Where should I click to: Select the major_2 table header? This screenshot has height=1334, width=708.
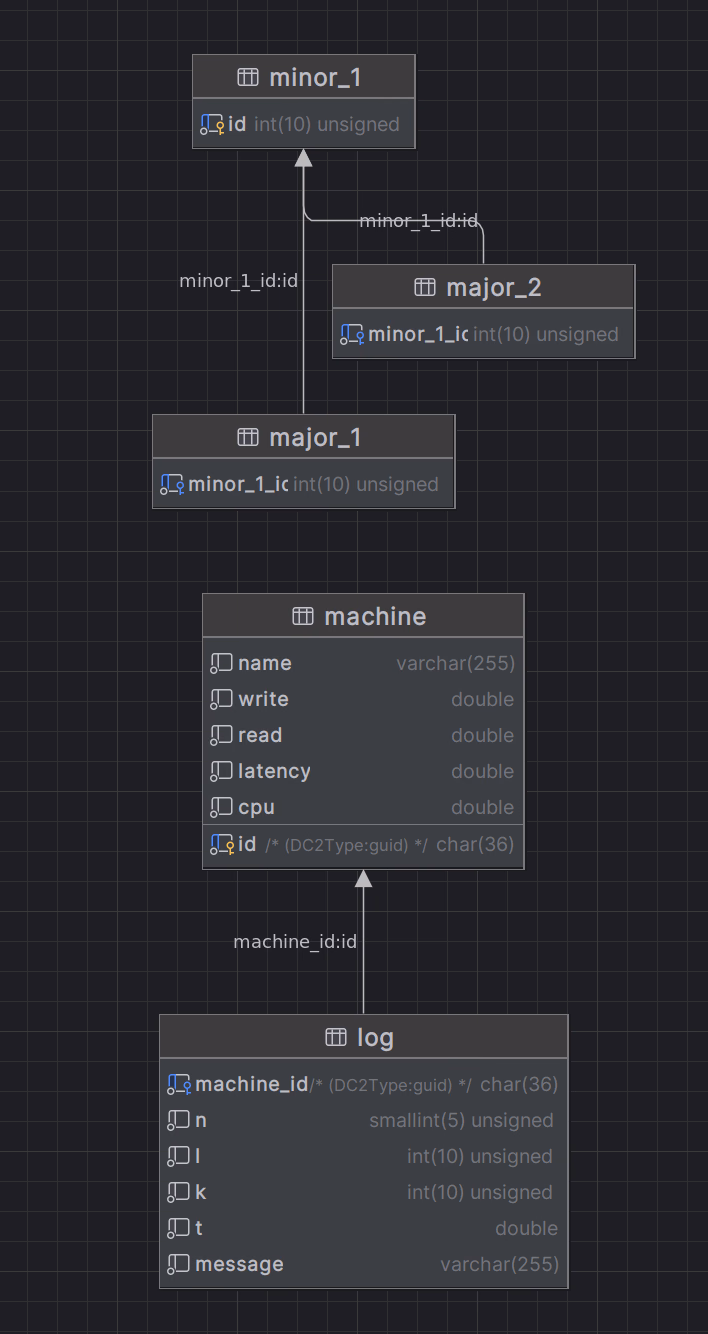point(484,287)
